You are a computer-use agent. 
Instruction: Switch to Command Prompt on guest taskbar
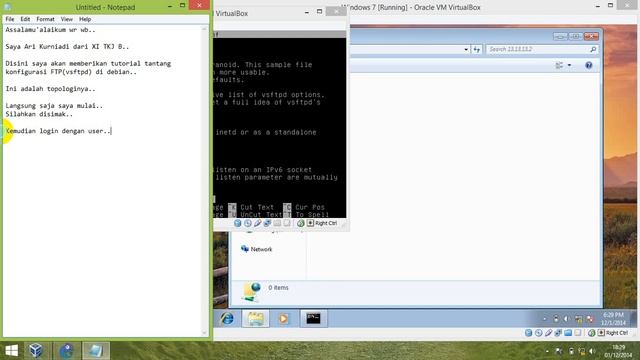[x=313, y=318]
